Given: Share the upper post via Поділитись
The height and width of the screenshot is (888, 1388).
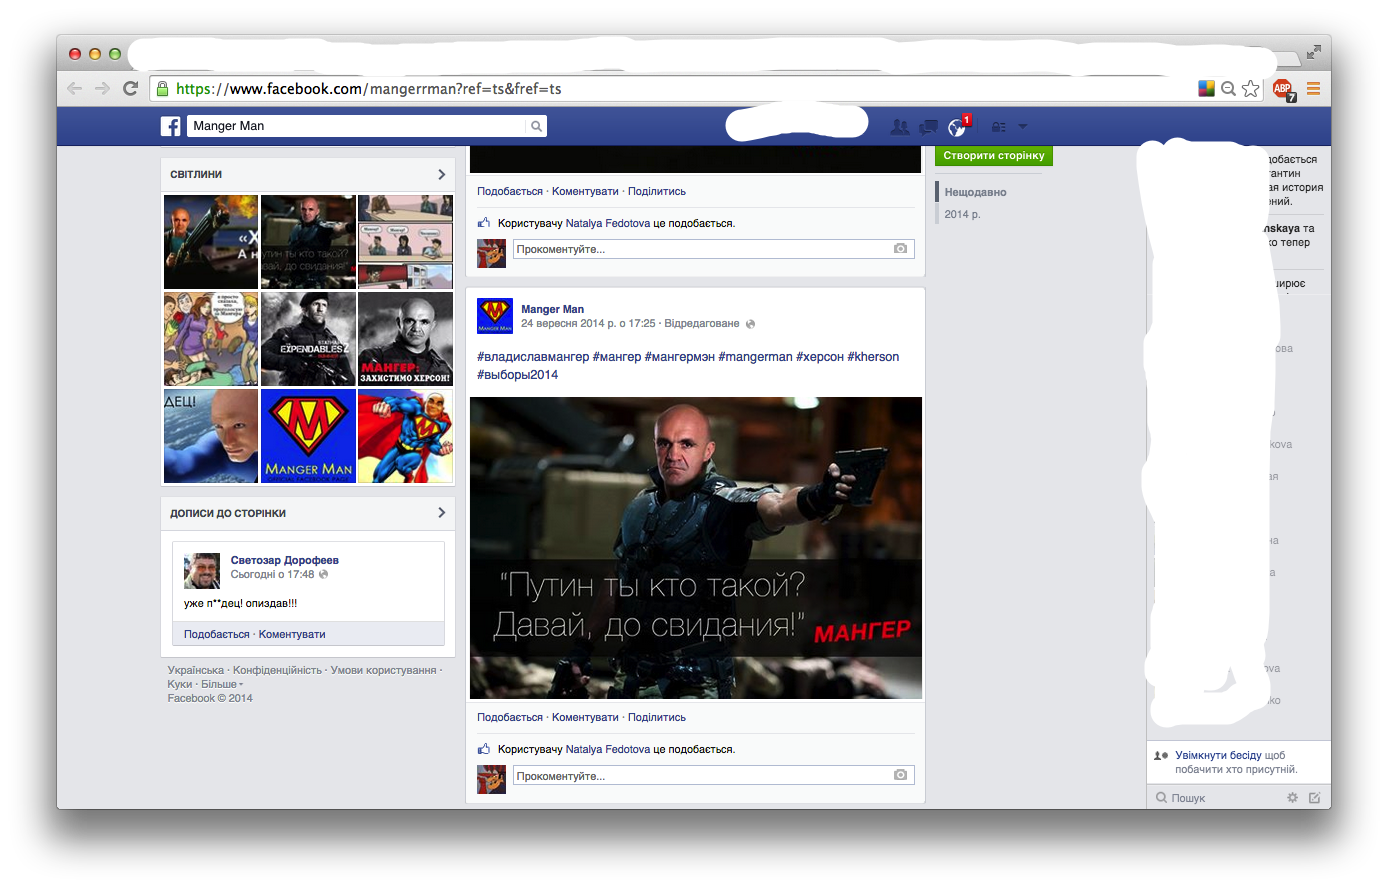Looking at the screenshot, I should point(657,191).
